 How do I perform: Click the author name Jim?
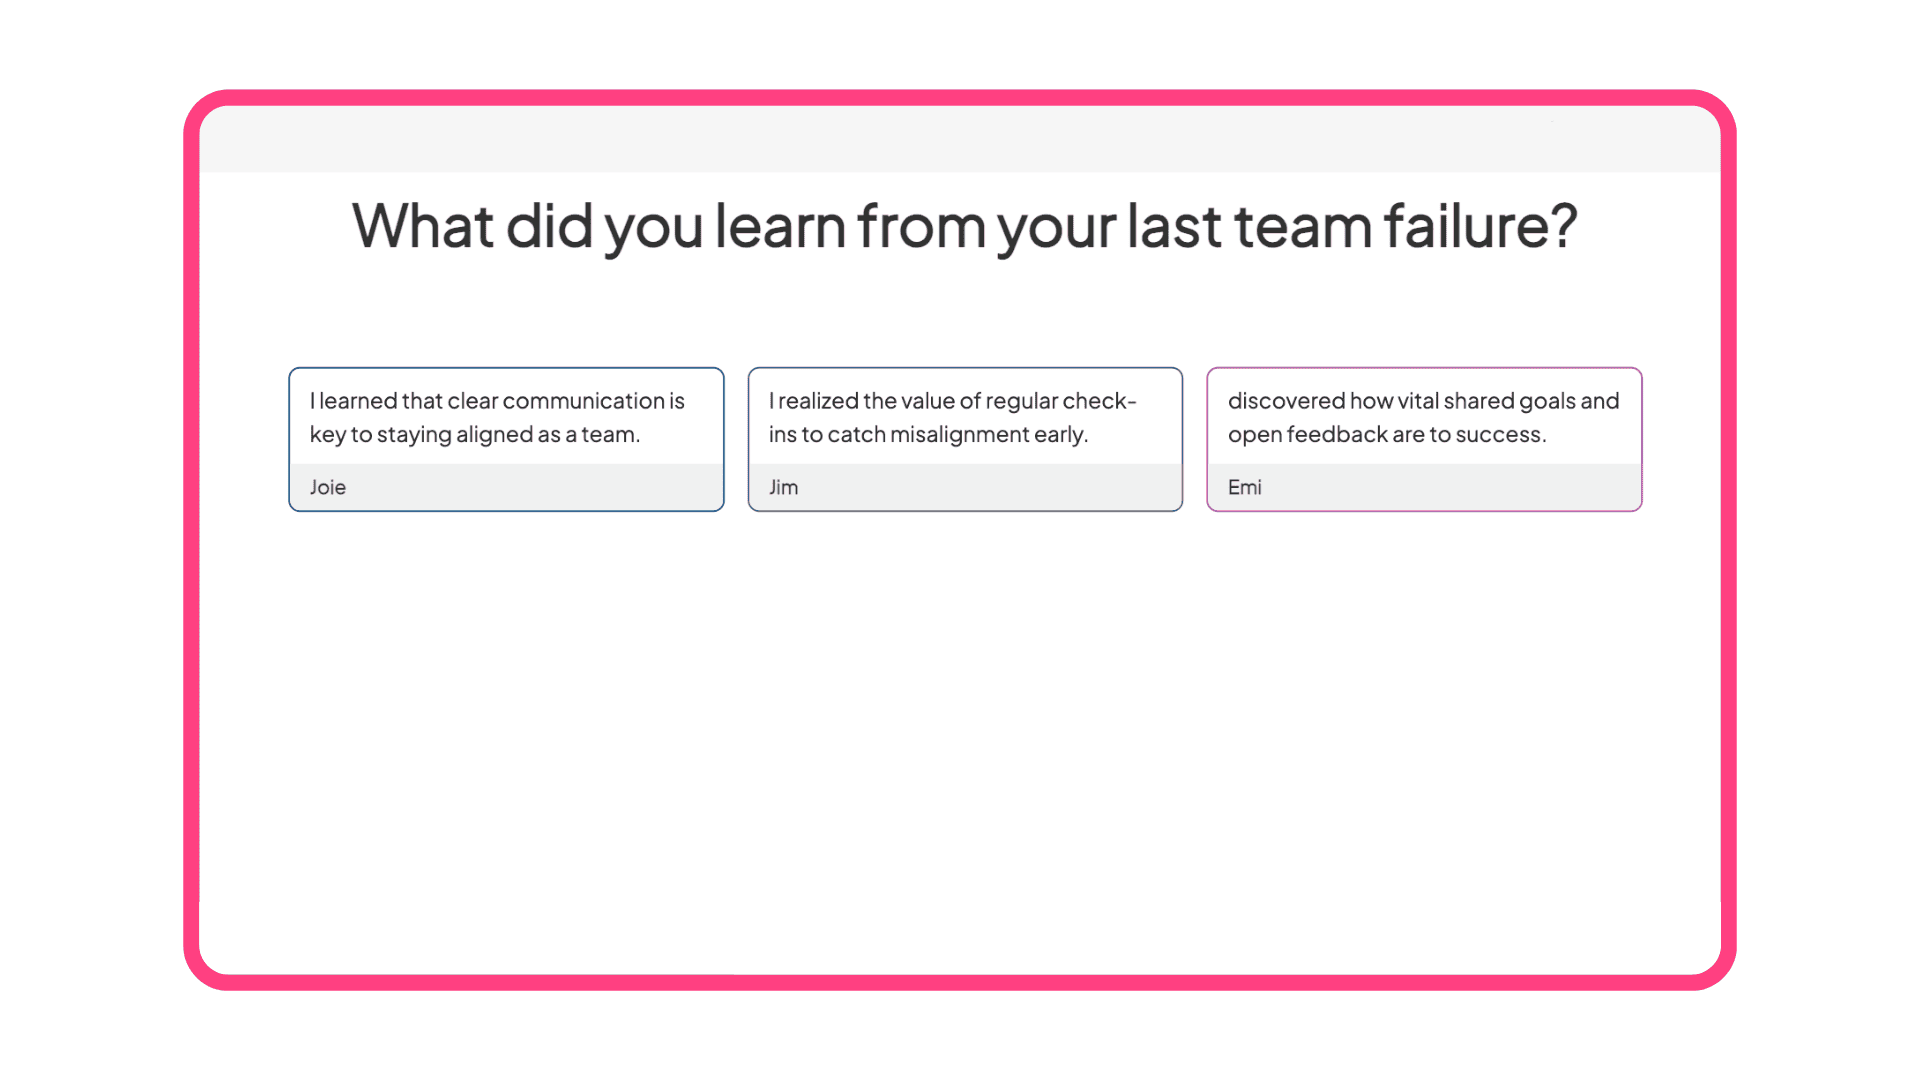783,487
